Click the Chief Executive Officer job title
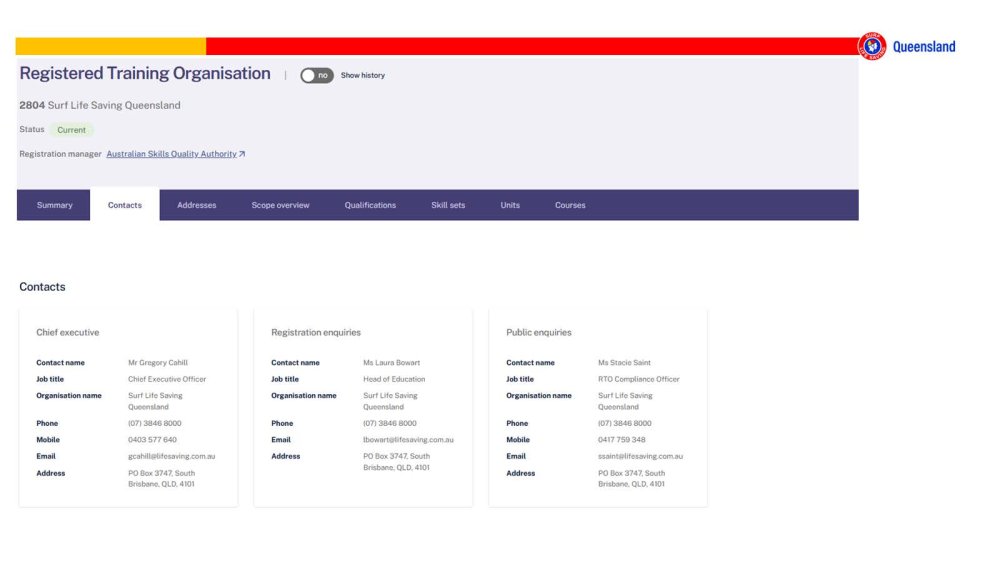 tap(167, 379)
